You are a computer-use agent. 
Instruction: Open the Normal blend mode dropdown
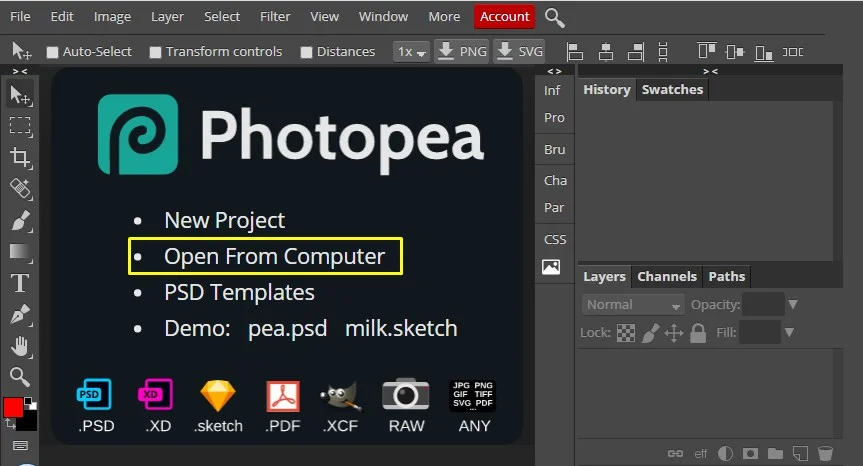(x=633, y=304)
